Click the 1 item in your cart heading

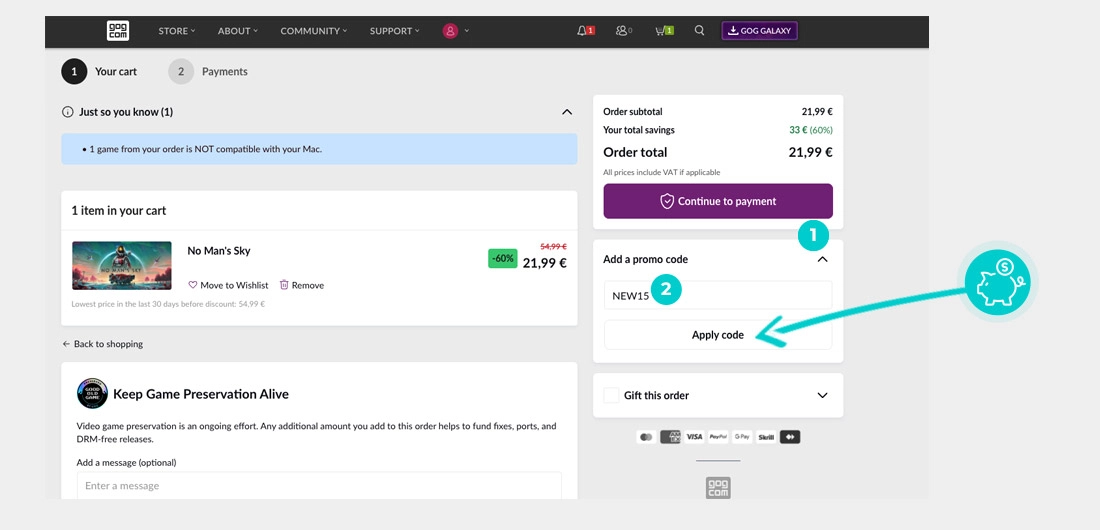tap(119, 211)
